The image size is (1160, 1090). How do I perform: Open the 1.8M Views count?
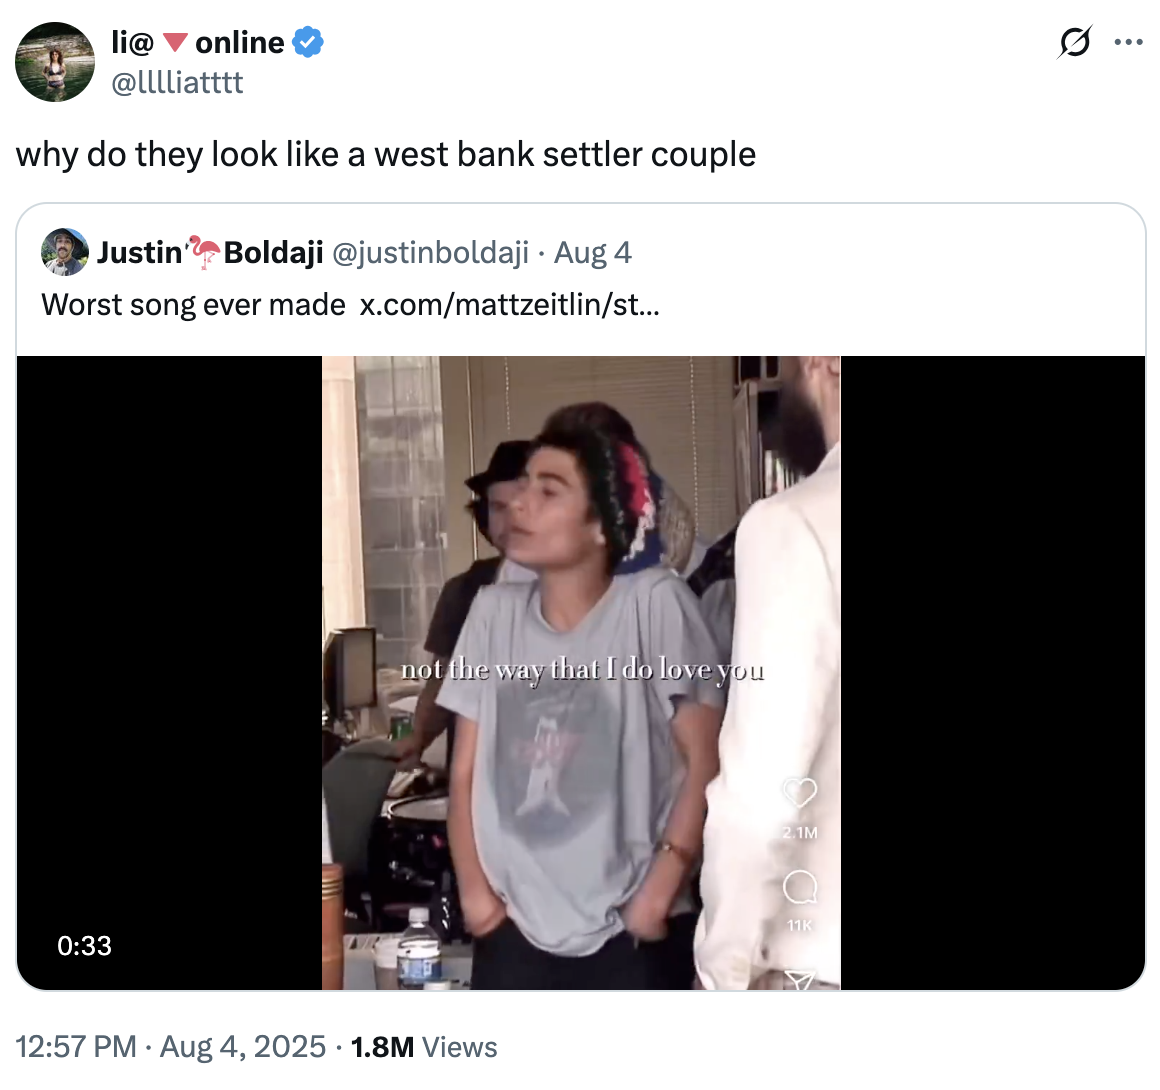[x=424, y=1047]
